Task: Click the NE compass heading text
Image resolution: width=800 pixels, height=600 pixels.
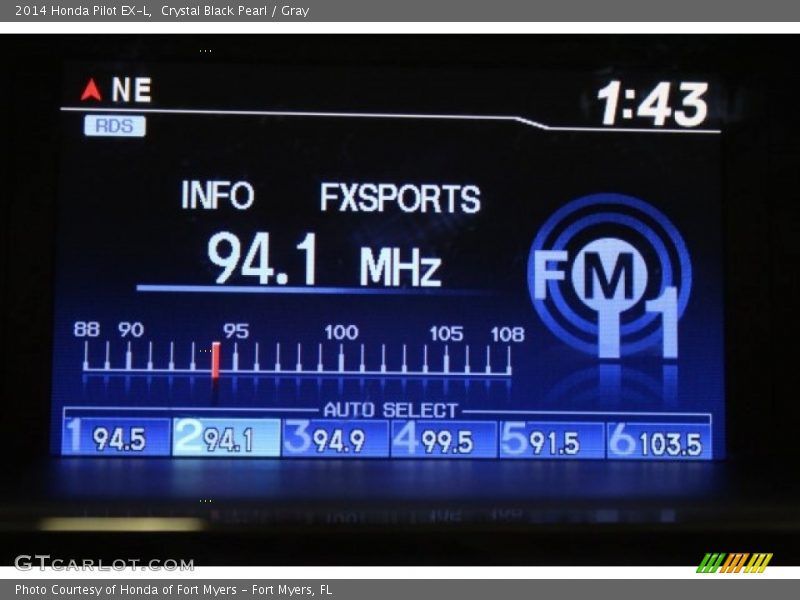Action: (x=132, y=90)
